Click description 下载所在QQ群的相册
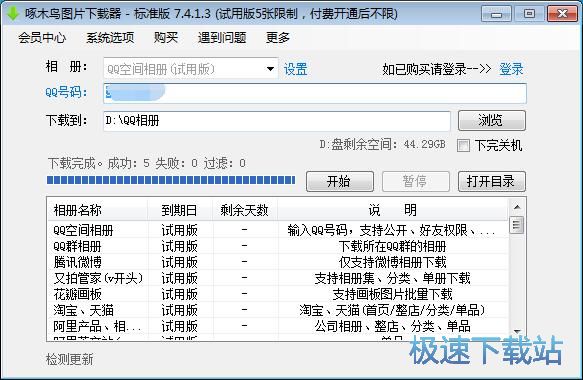Viewport: 583px width, 380px height. click(x=393, y=246)
